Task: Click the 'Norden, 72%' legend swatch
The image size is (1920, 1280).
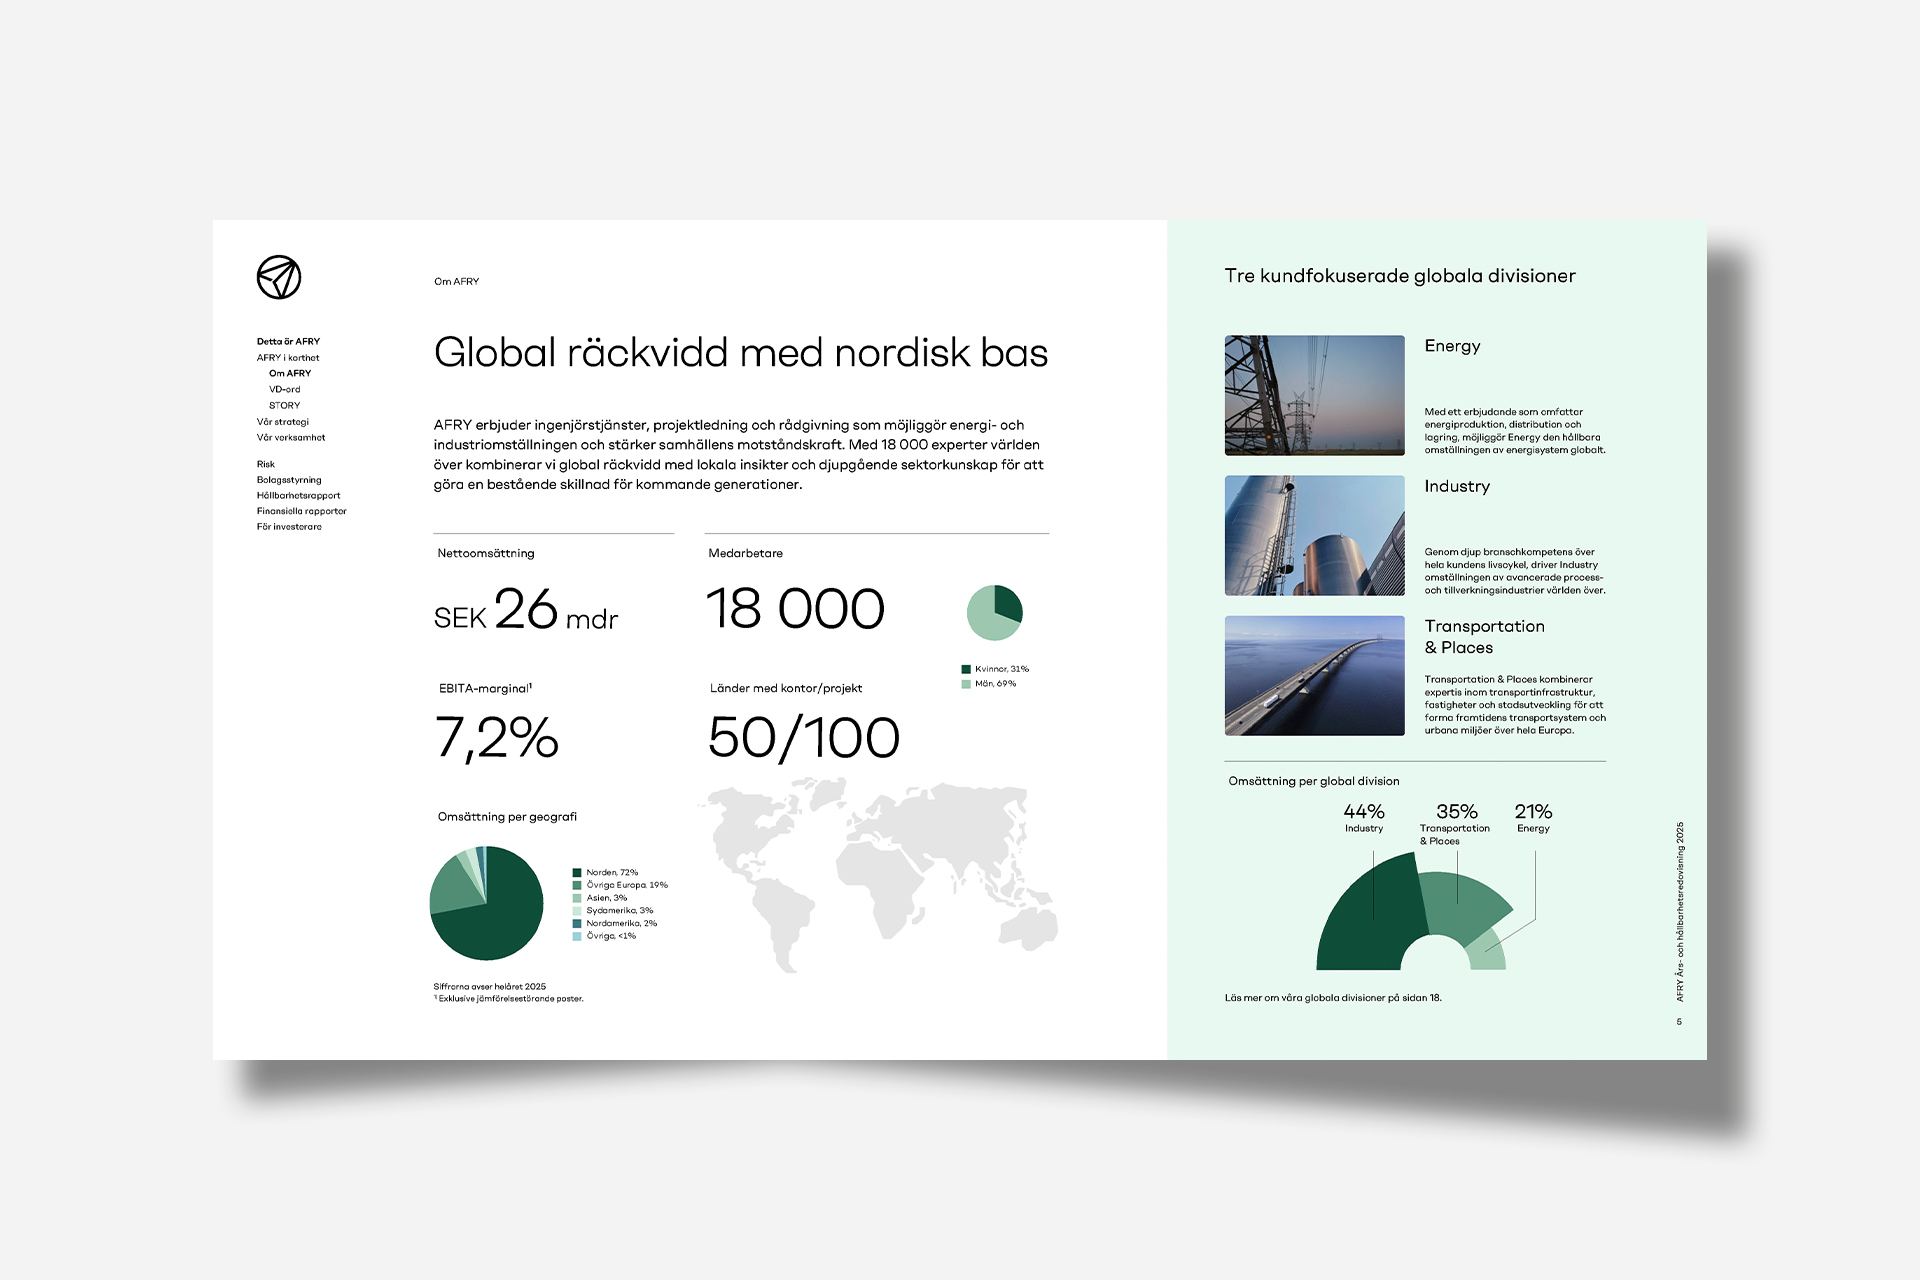Action: (577, 873)
